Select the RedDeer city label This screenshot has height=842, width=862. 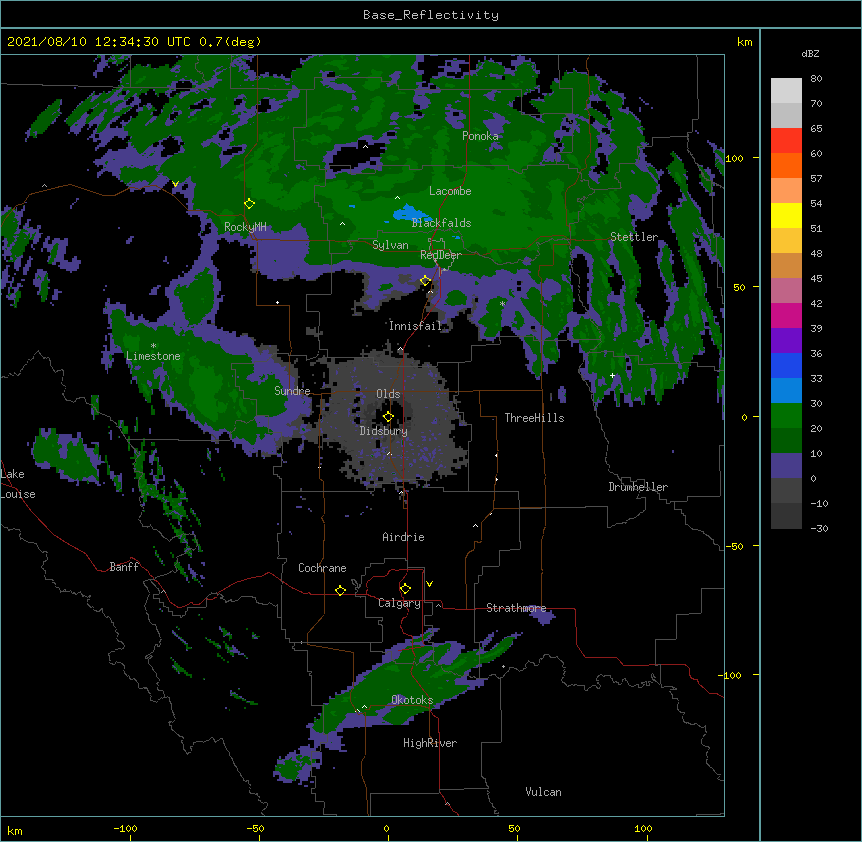pos(441,255)
